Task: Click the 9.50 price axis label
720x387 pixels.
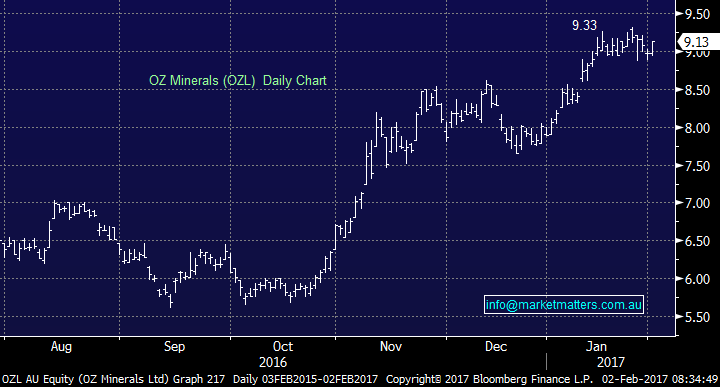Action: [x=697, y=15]
